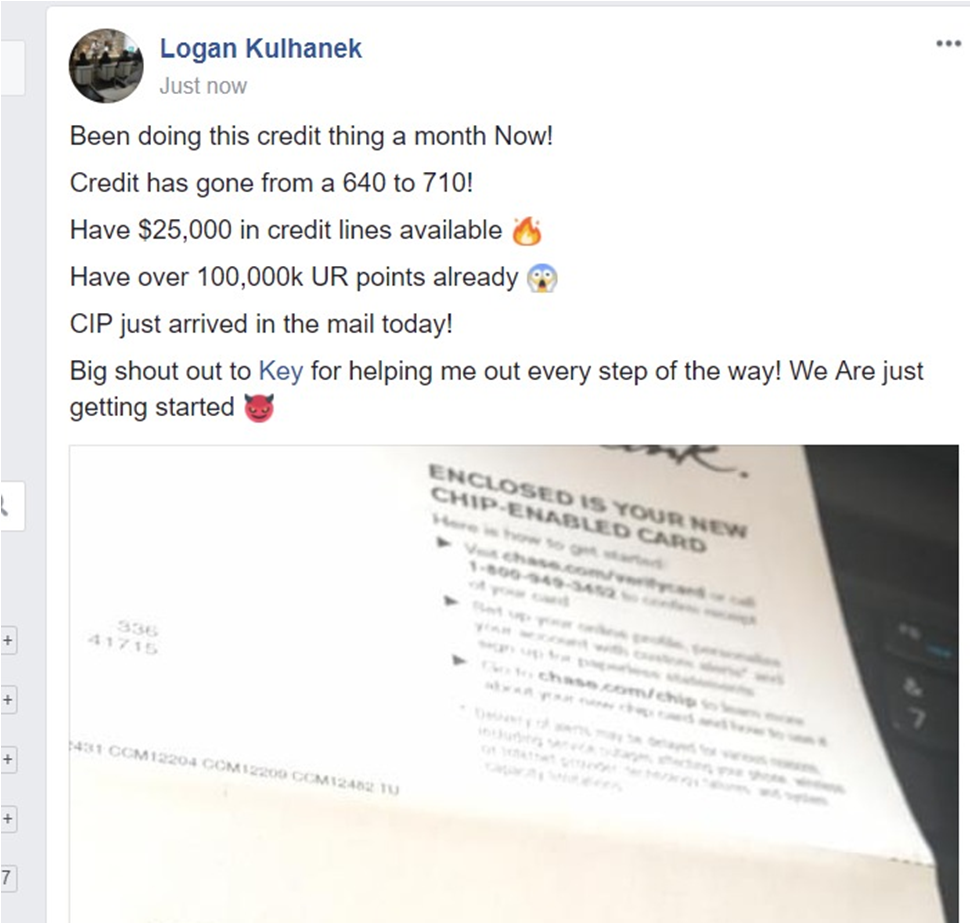Open the attached Chase card letter photo
This screenshot has width=971, height=924.
click(514, 684)
